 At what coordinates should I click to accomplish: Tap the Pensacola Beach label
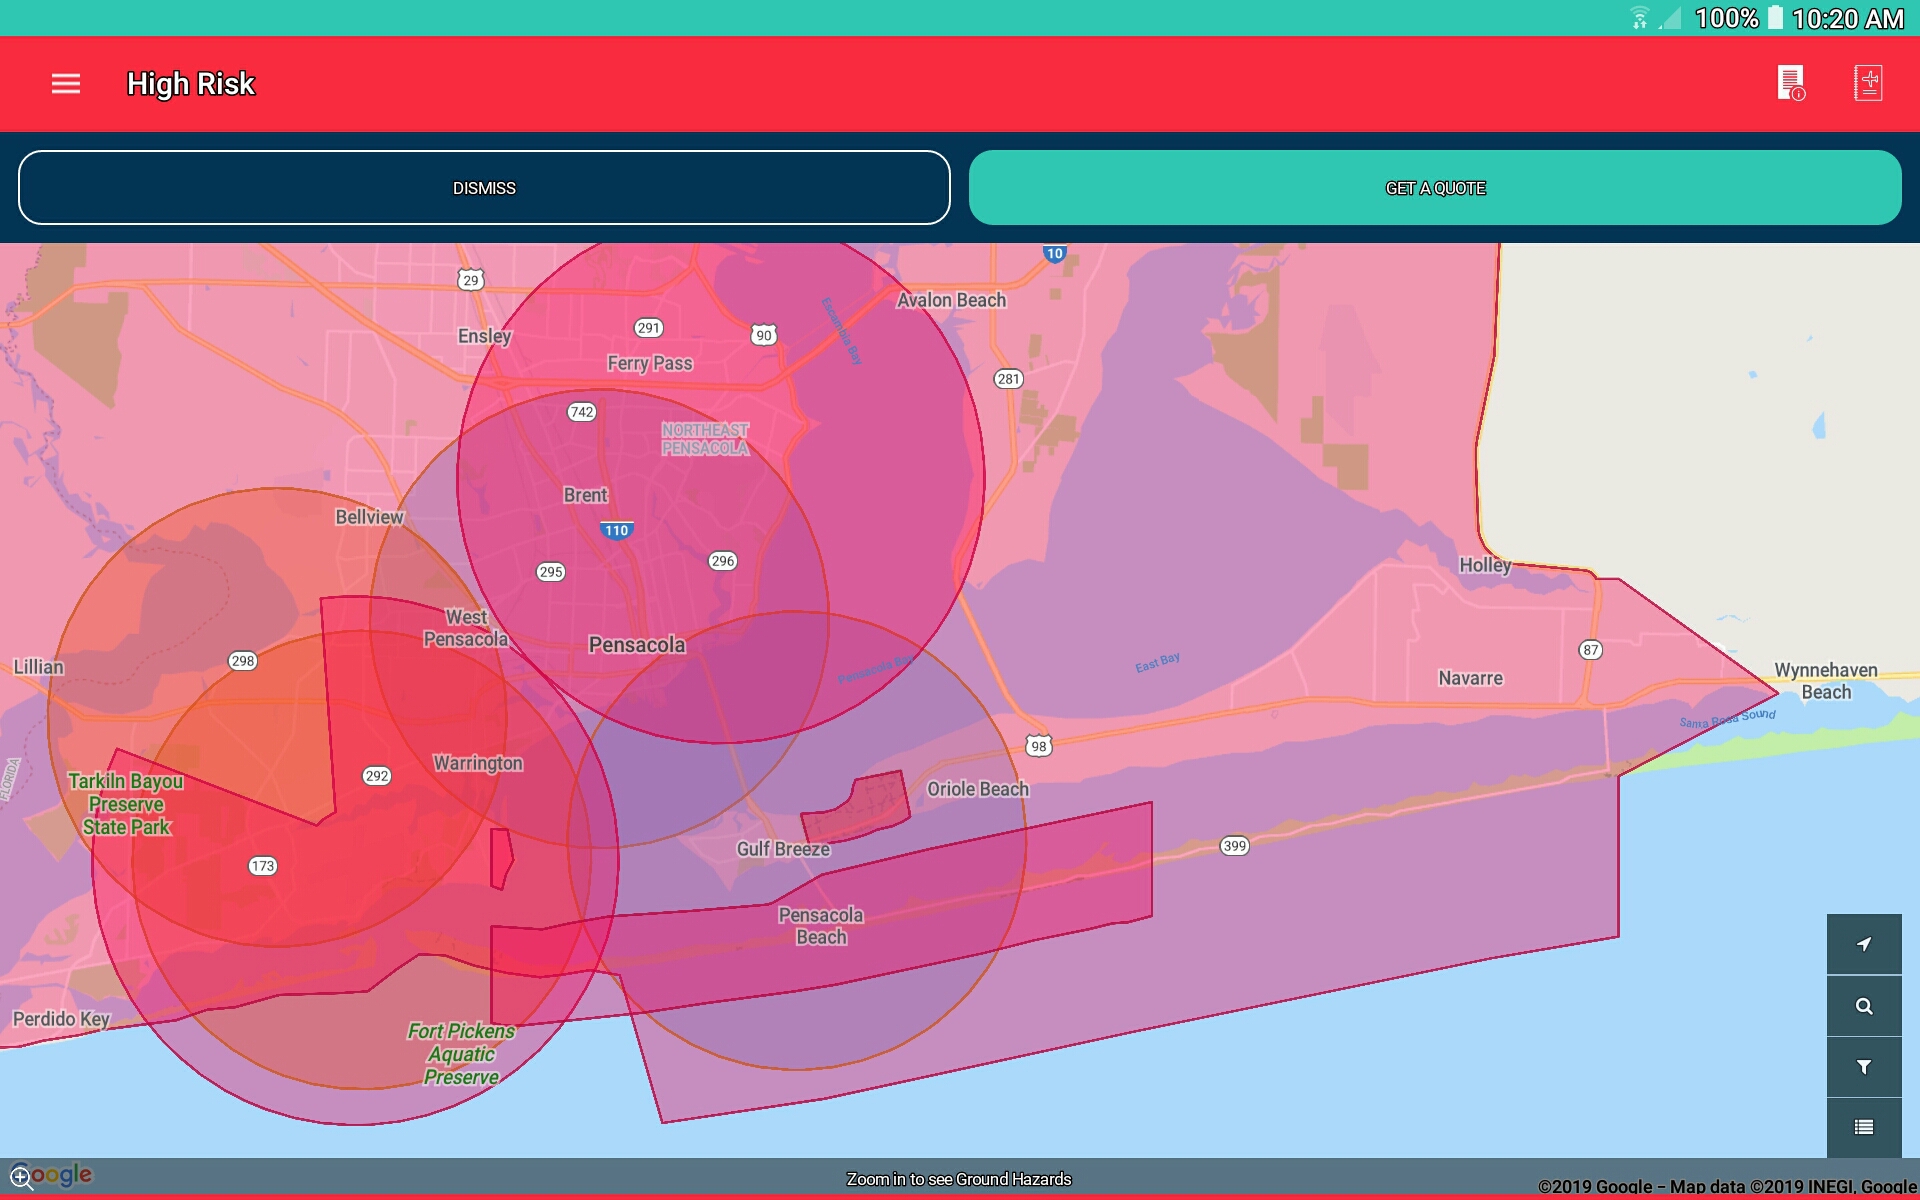pos(821,926)
